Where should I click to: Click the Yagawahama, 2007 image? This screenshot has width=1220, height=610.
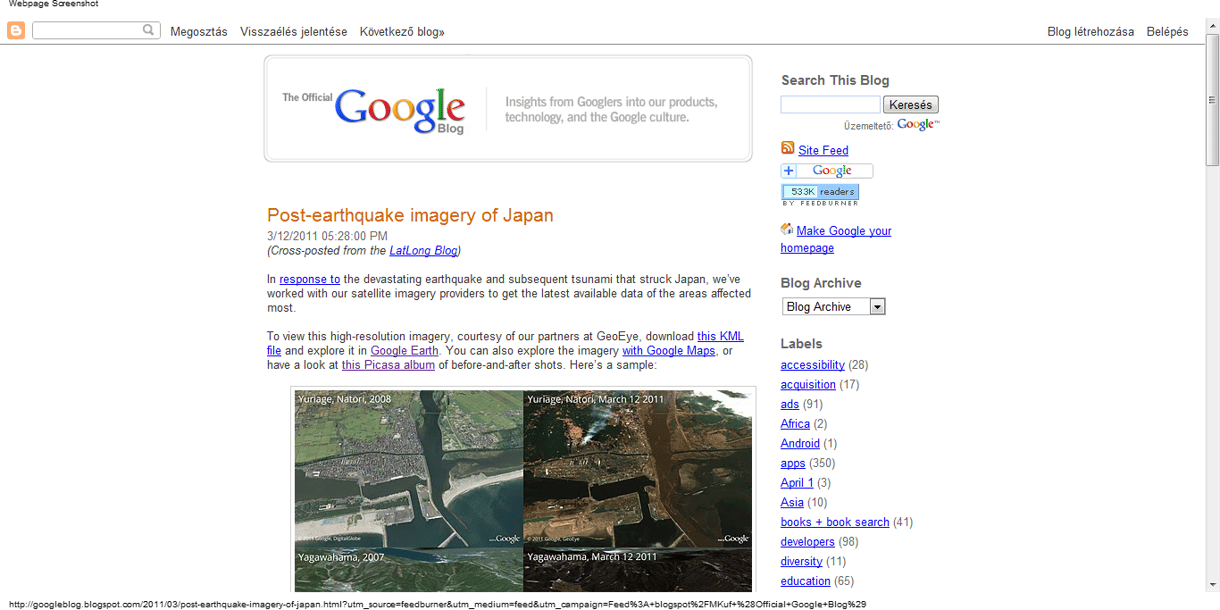pos(409,570)
